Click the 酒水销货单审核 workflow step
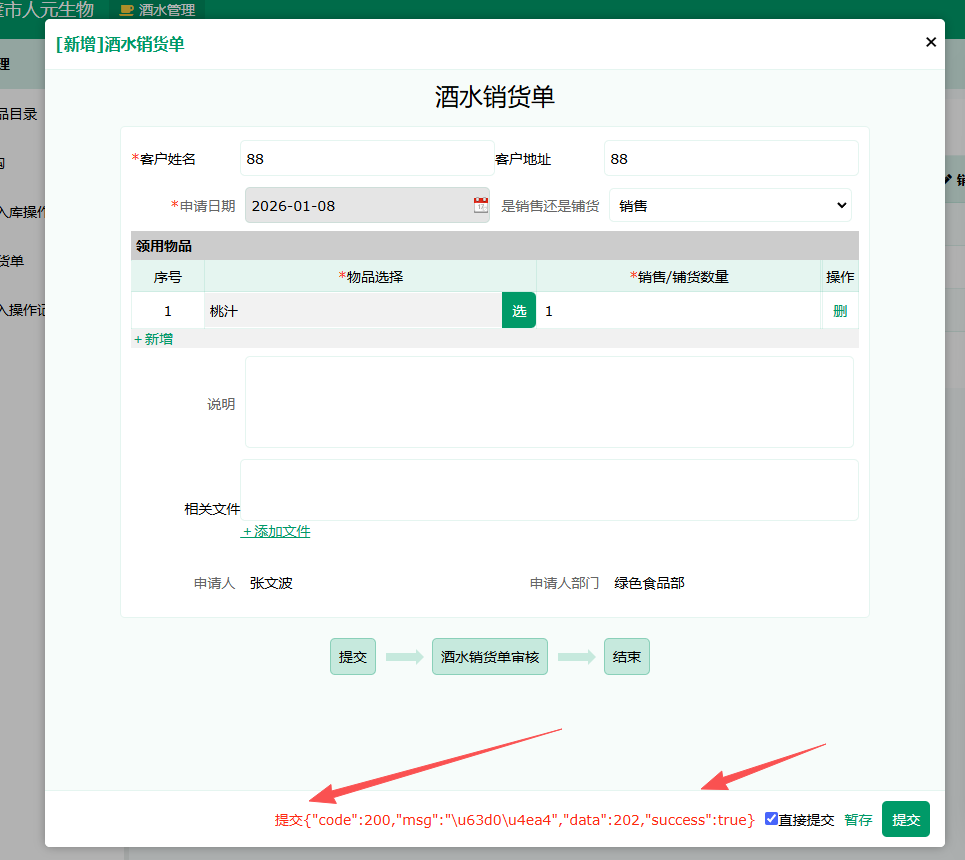The width and height of the screenshot is (965, 860). [490, 657]
